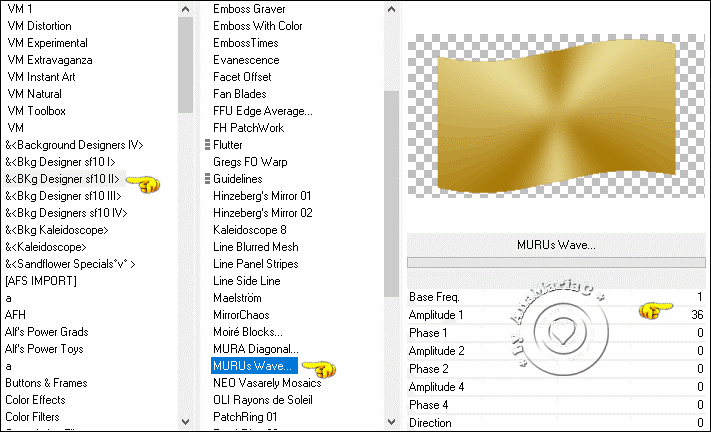Choose the Gregs FO Warp filter
This screenshot has height=432, width=711.
250,162
